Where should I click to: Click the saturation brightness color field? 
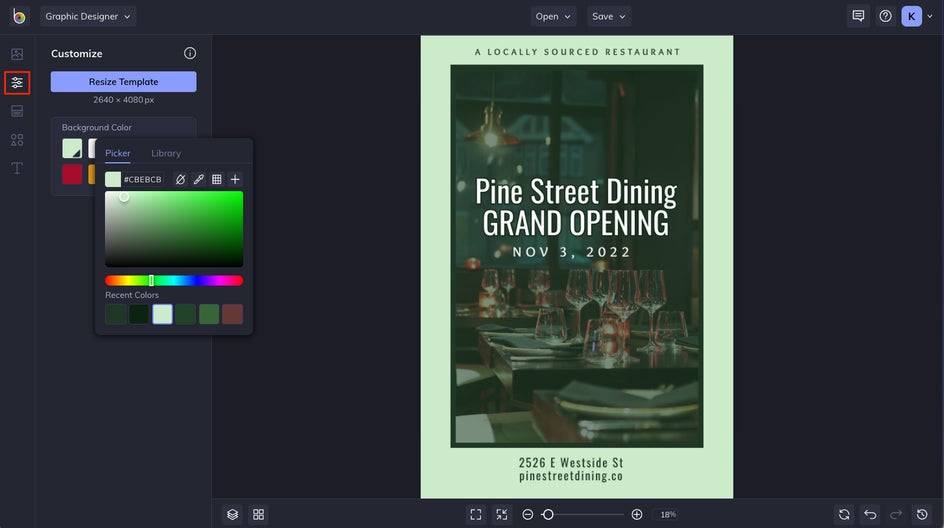174,229
